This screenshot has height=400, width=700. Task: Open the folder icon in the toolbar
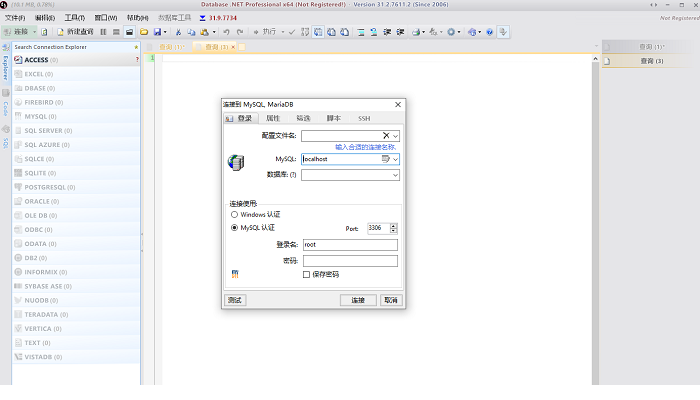click(x=144, y=32)
